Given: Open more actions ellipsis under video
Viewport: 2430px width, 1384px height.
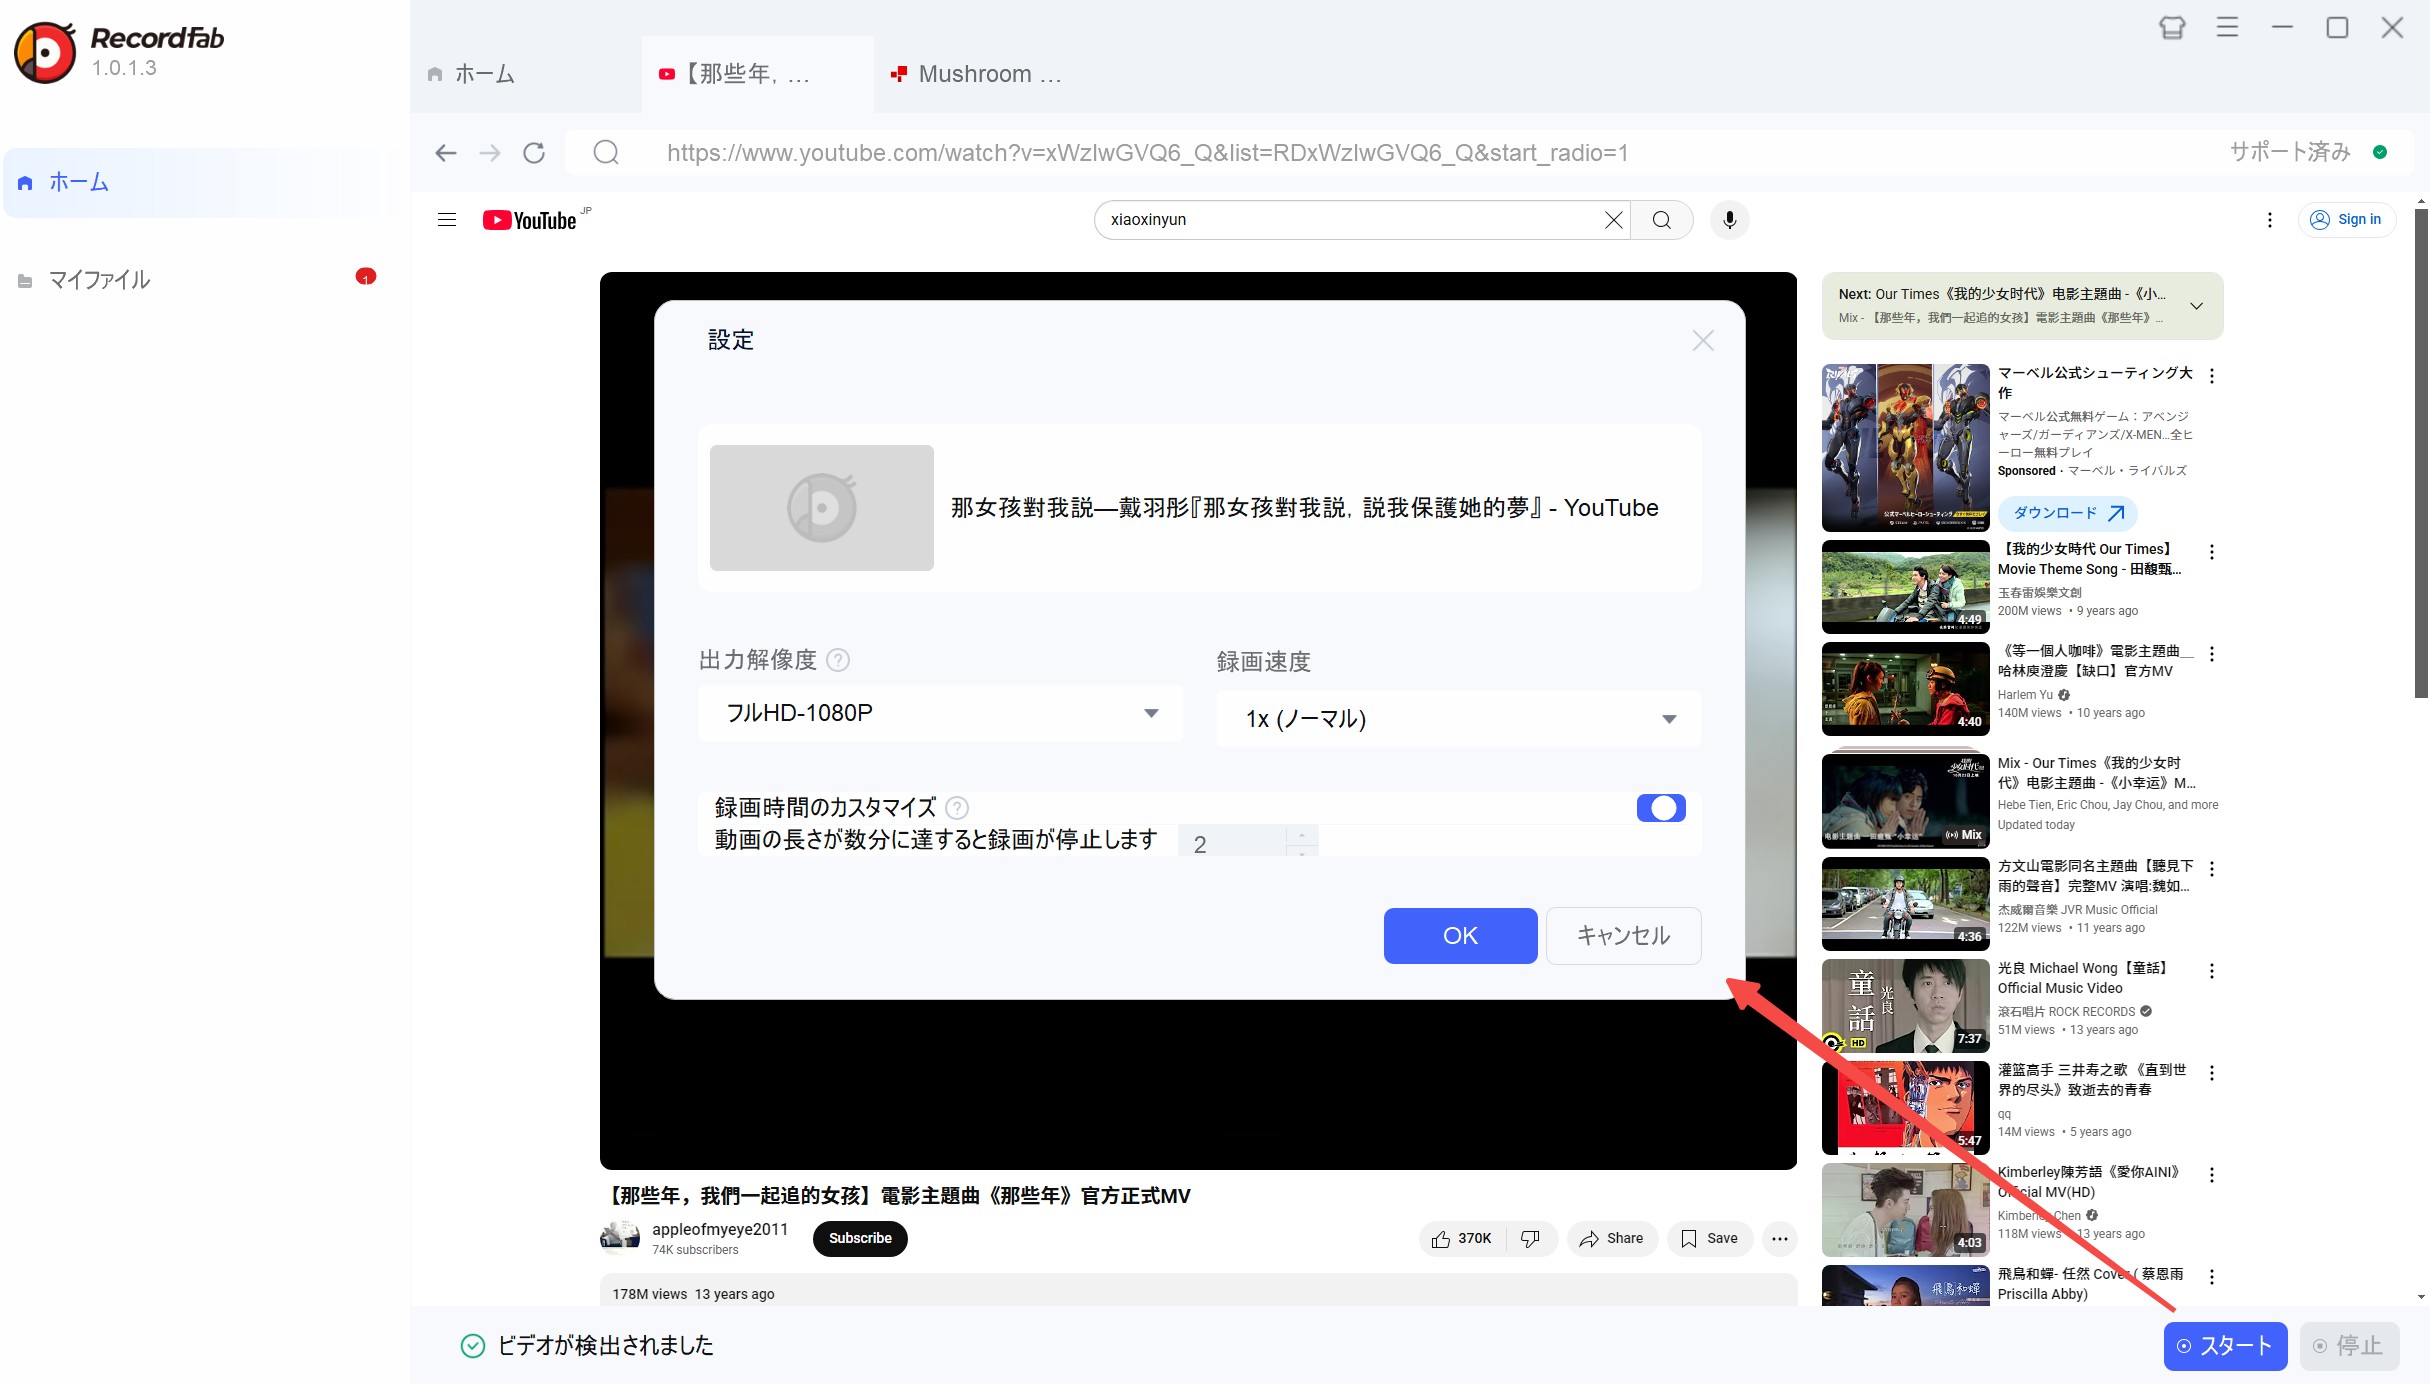Looking at the screenshot, I should (x=1779, y=1239).
